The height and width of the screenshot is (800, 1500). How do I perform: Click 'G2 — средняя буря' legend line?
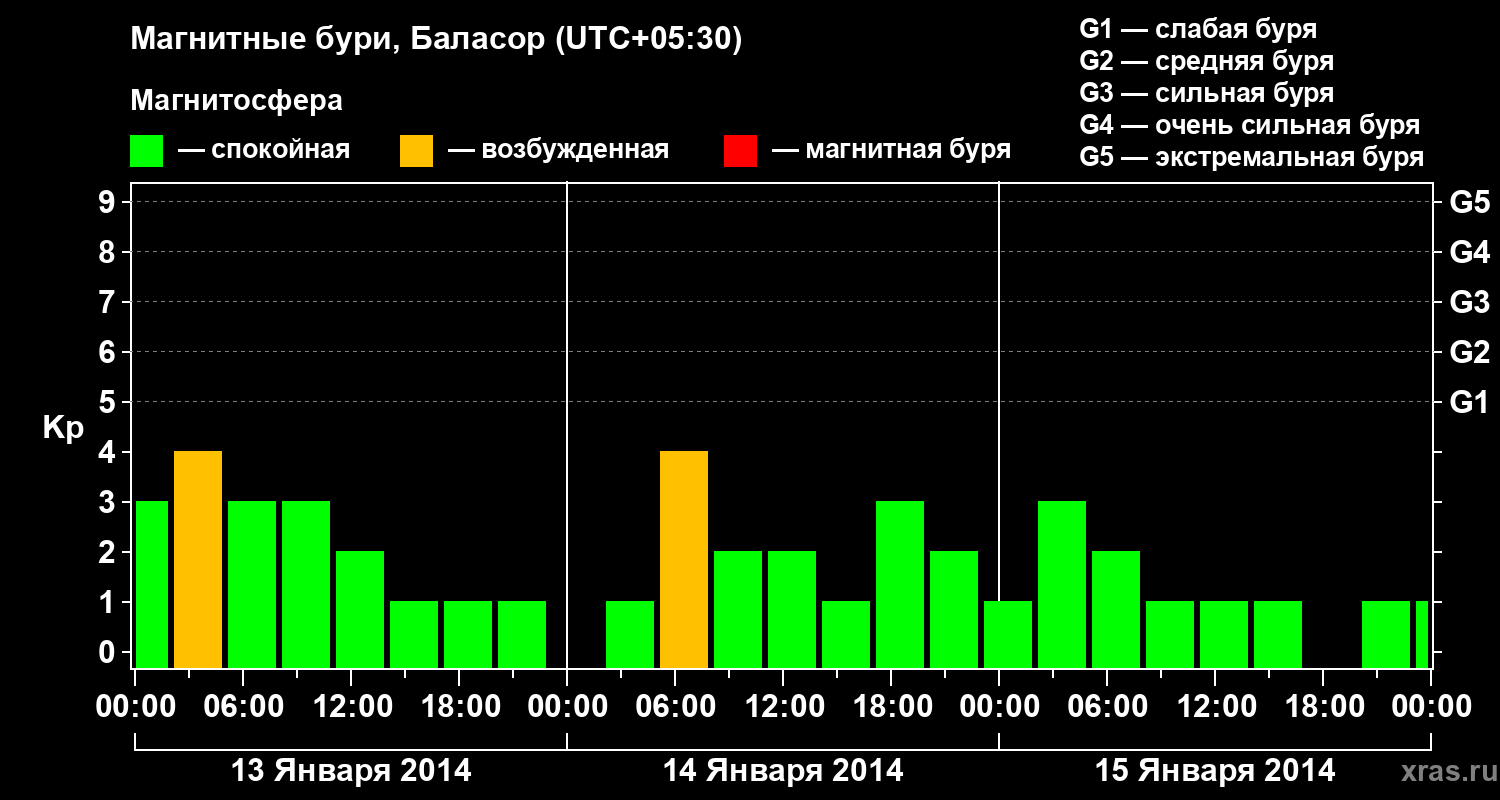pyautogui.click(x=1206, y=61)
